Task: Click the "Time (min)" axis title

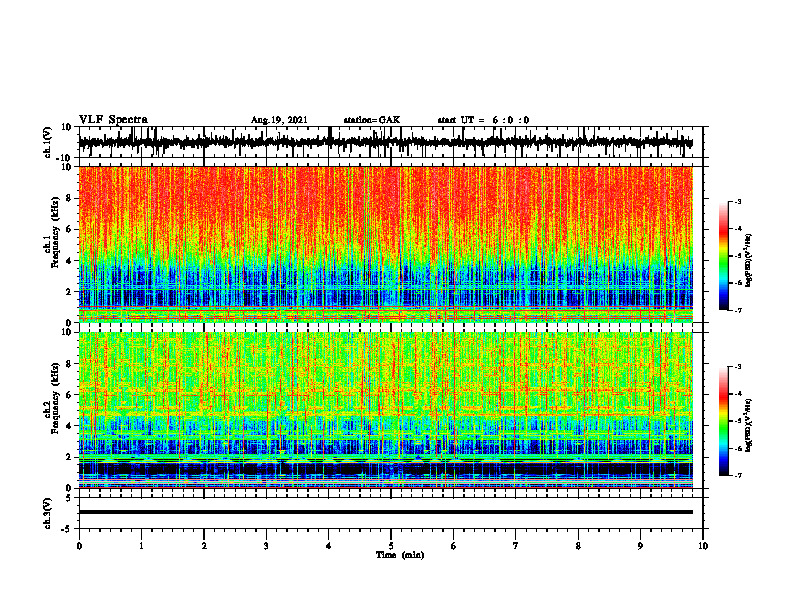Action: pyautogui.click(x=400, y=555)
